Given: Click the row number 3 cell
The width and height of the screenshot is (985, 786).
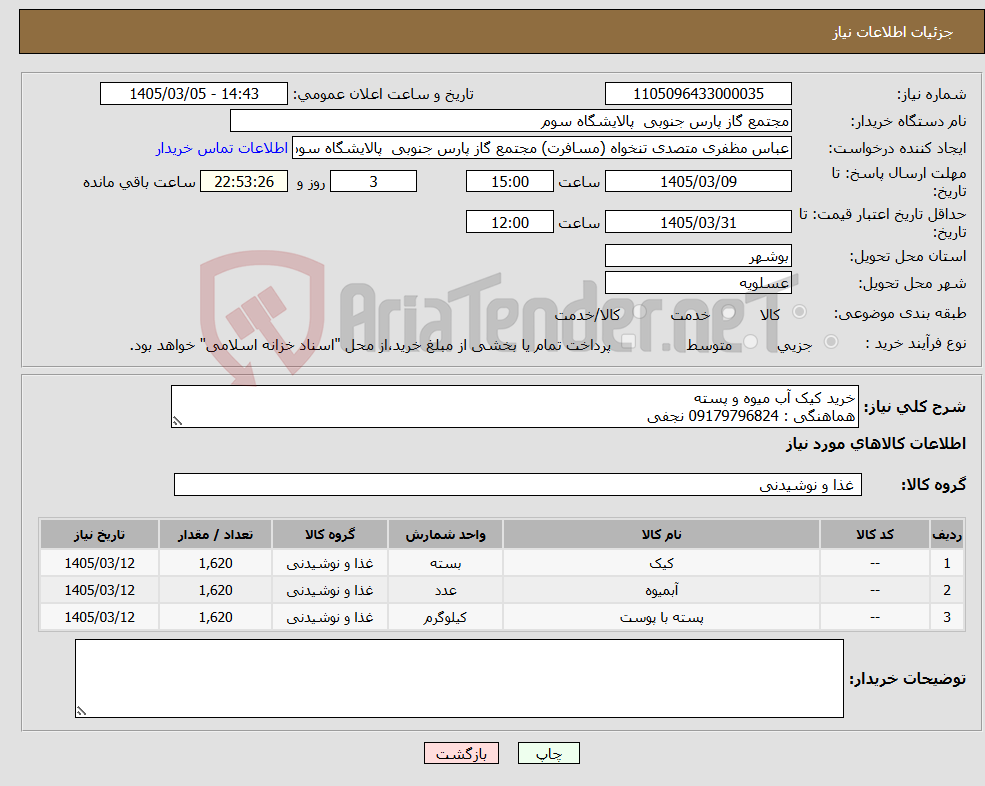Looking at the screenshot, I should [947, 618].
